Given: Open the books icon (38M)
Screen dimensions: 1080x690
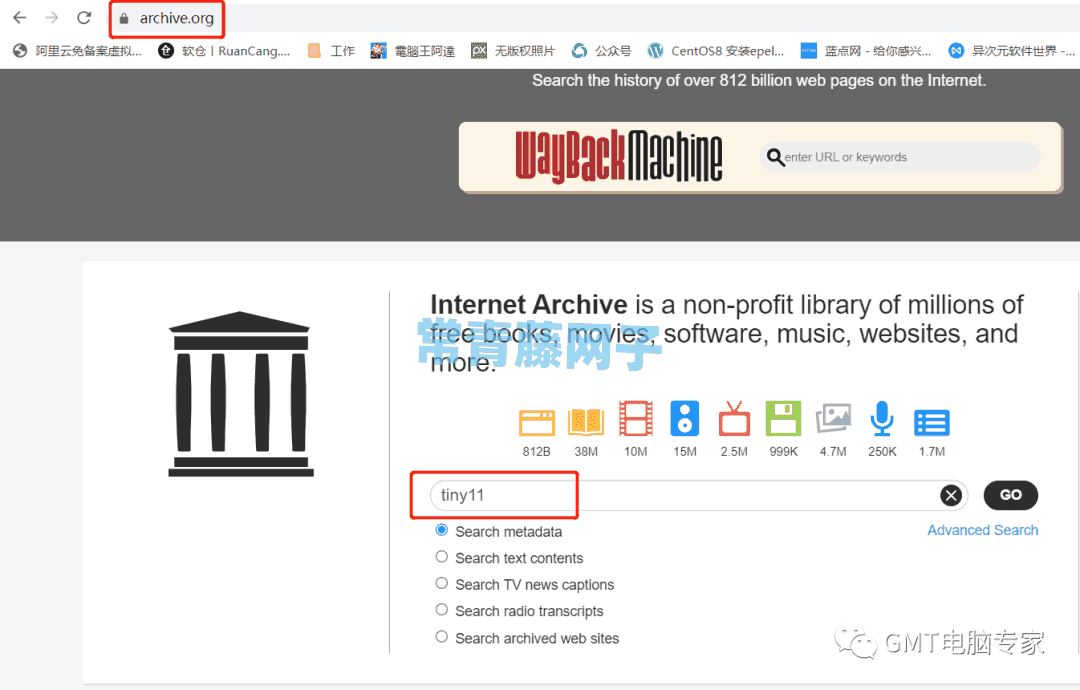Looking at the screenshot, I should click(586, 421).
